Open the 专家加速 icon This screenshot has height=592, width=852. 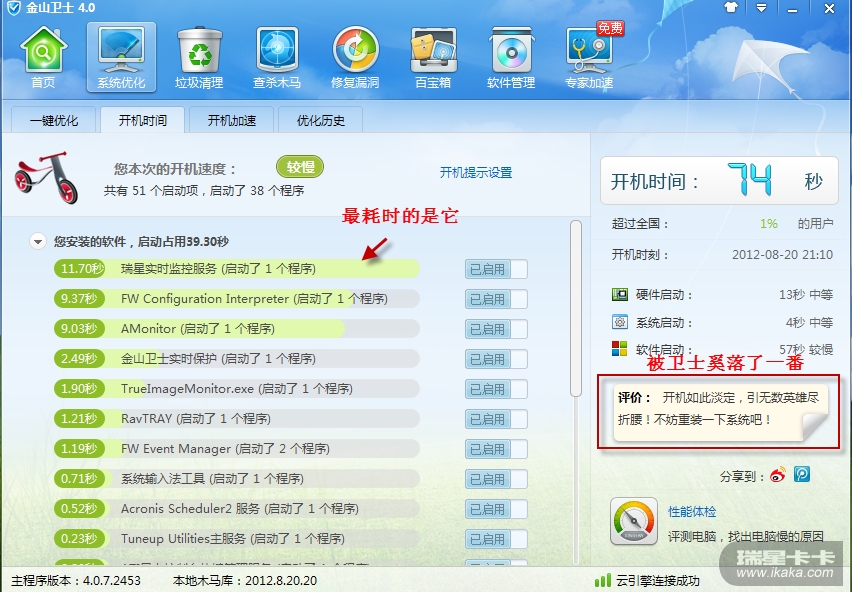point(590,57)
